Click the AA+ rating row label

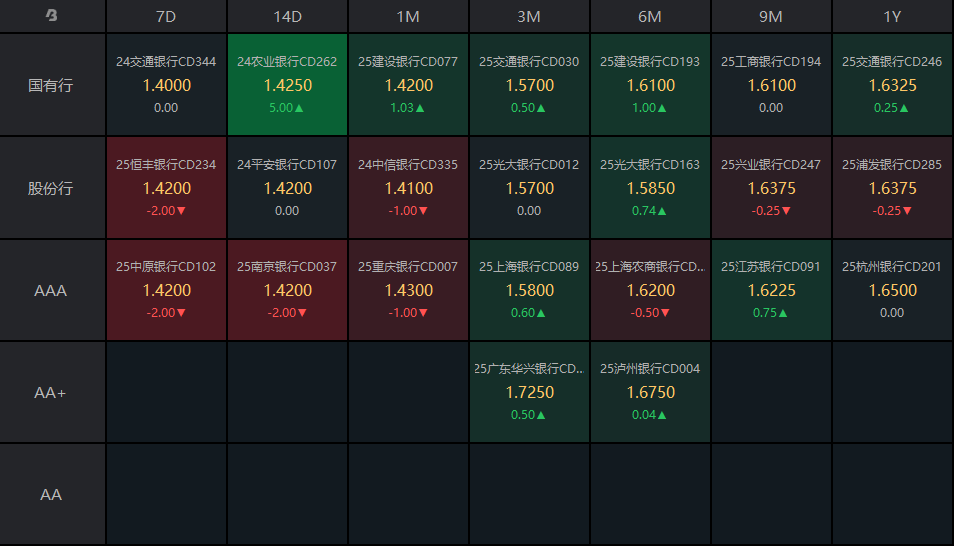click(51, 393)
